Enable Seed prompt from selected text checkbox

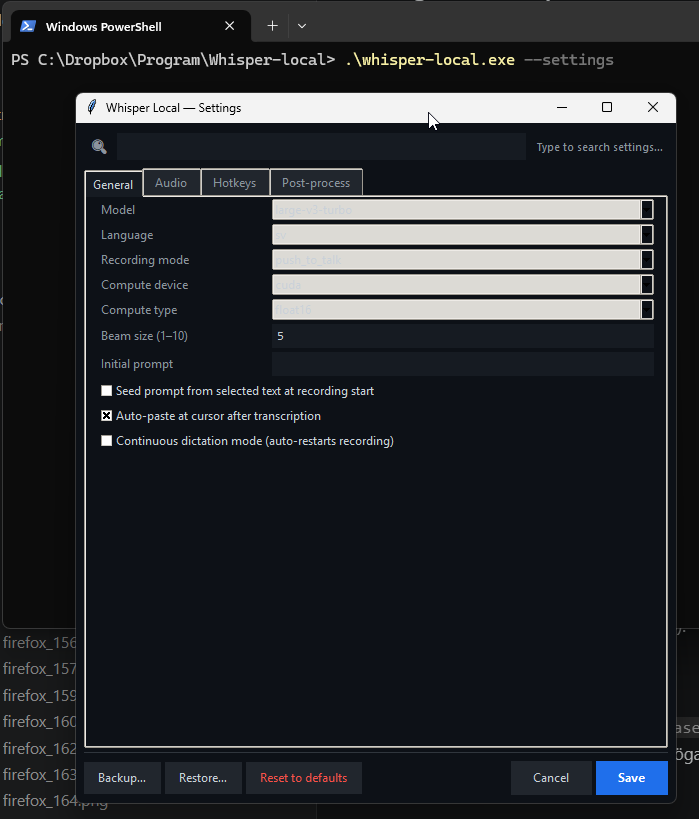pyautogui.click(x=107, y=391)
